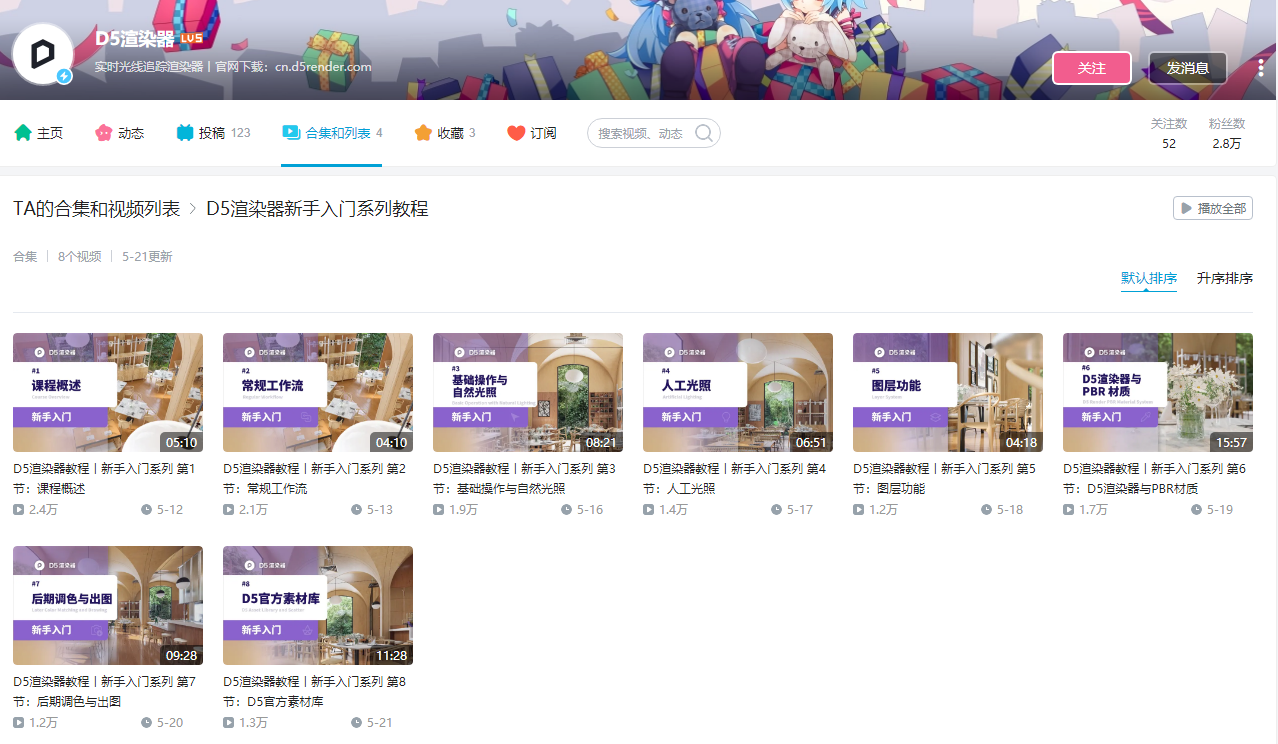
Task: View the 粉丝数 2.8万 count
Action: coord(1227,133)
